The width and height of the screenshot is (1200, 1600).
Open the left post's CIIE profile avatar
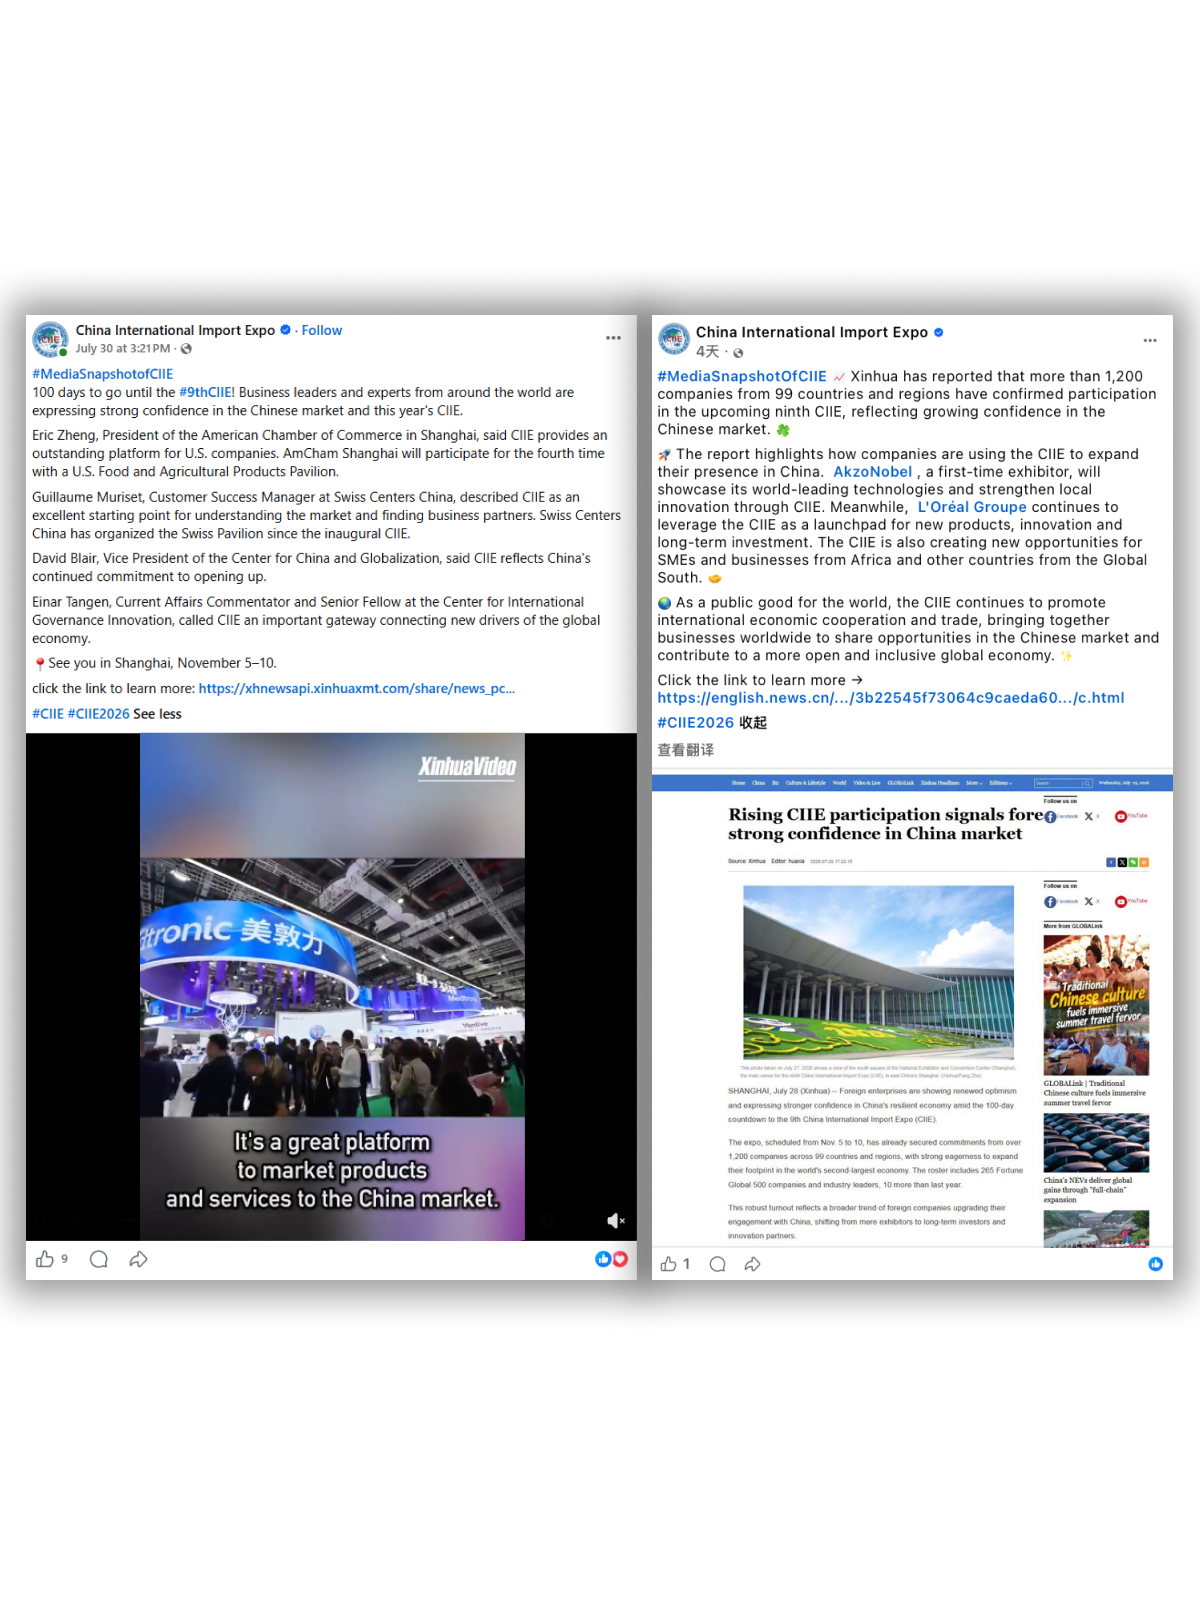[50, 339]
